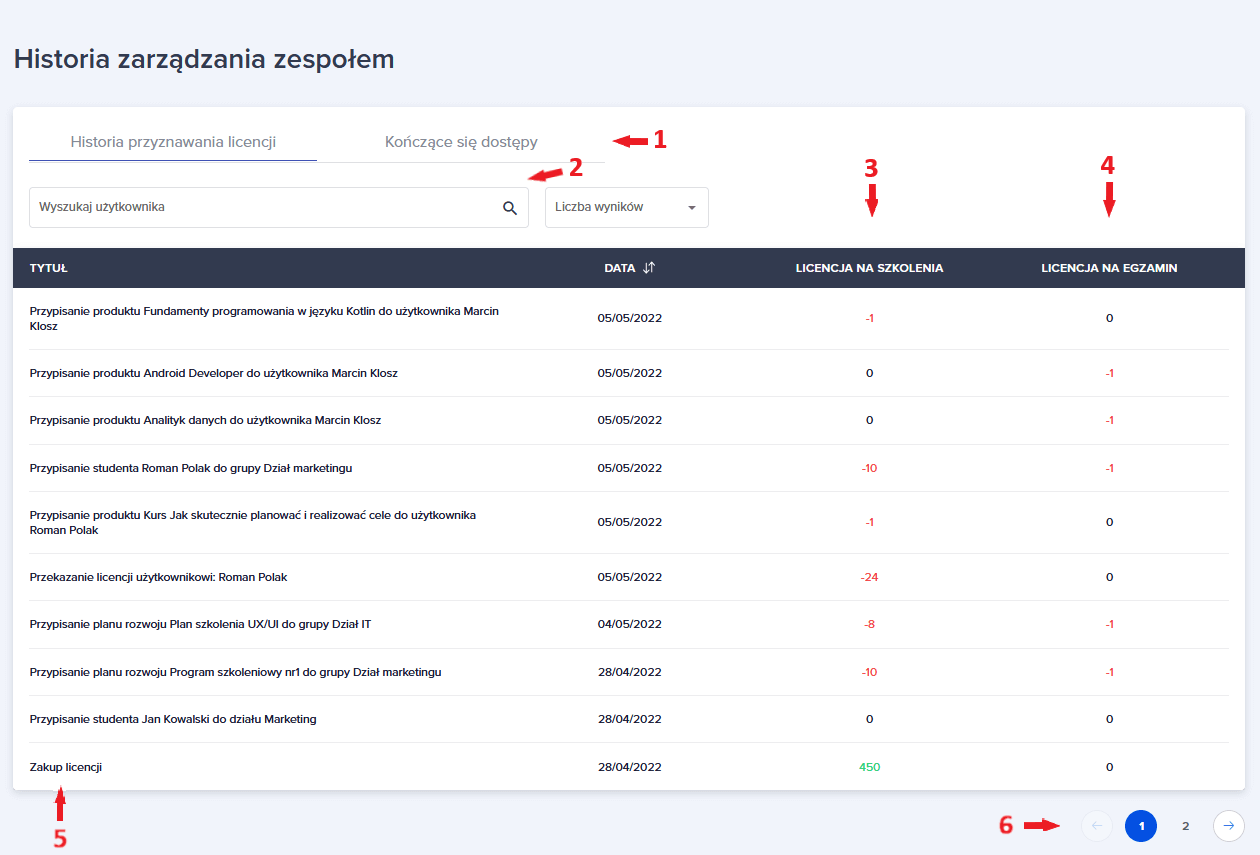Click the previous page arrow button
This screenshot has height=855, width=1260.
point(1096,826)
